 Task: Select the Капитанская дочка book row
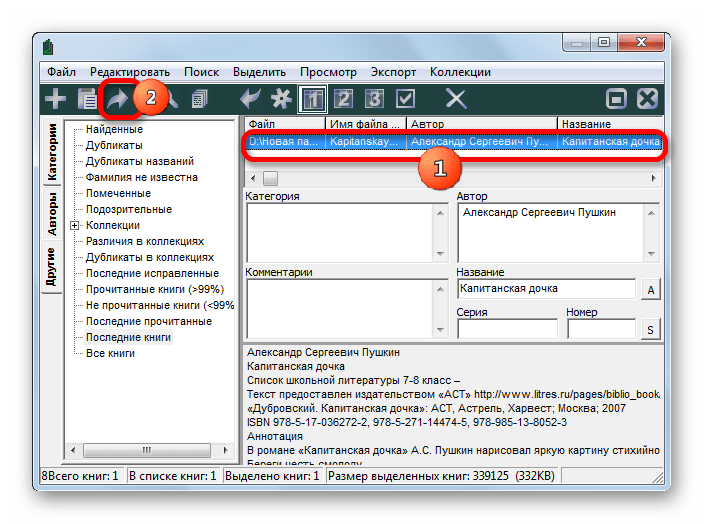tap(454, 141)
